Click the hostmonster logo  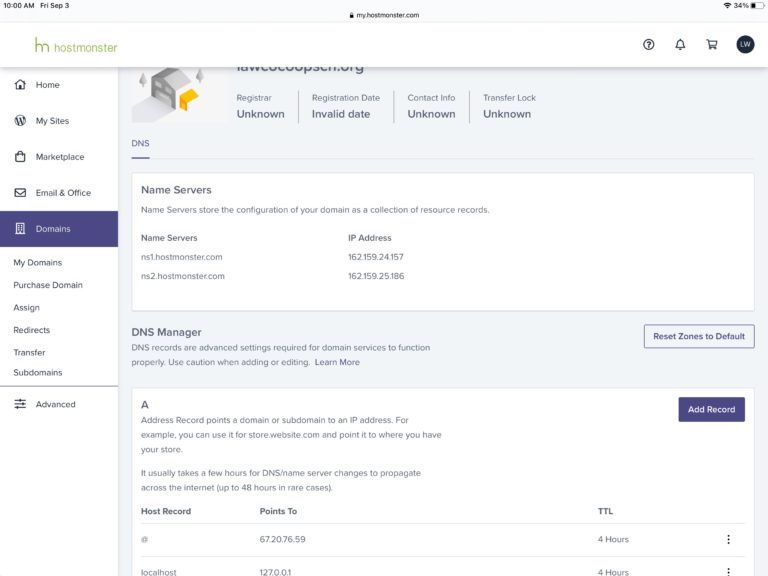coord(76,46)
